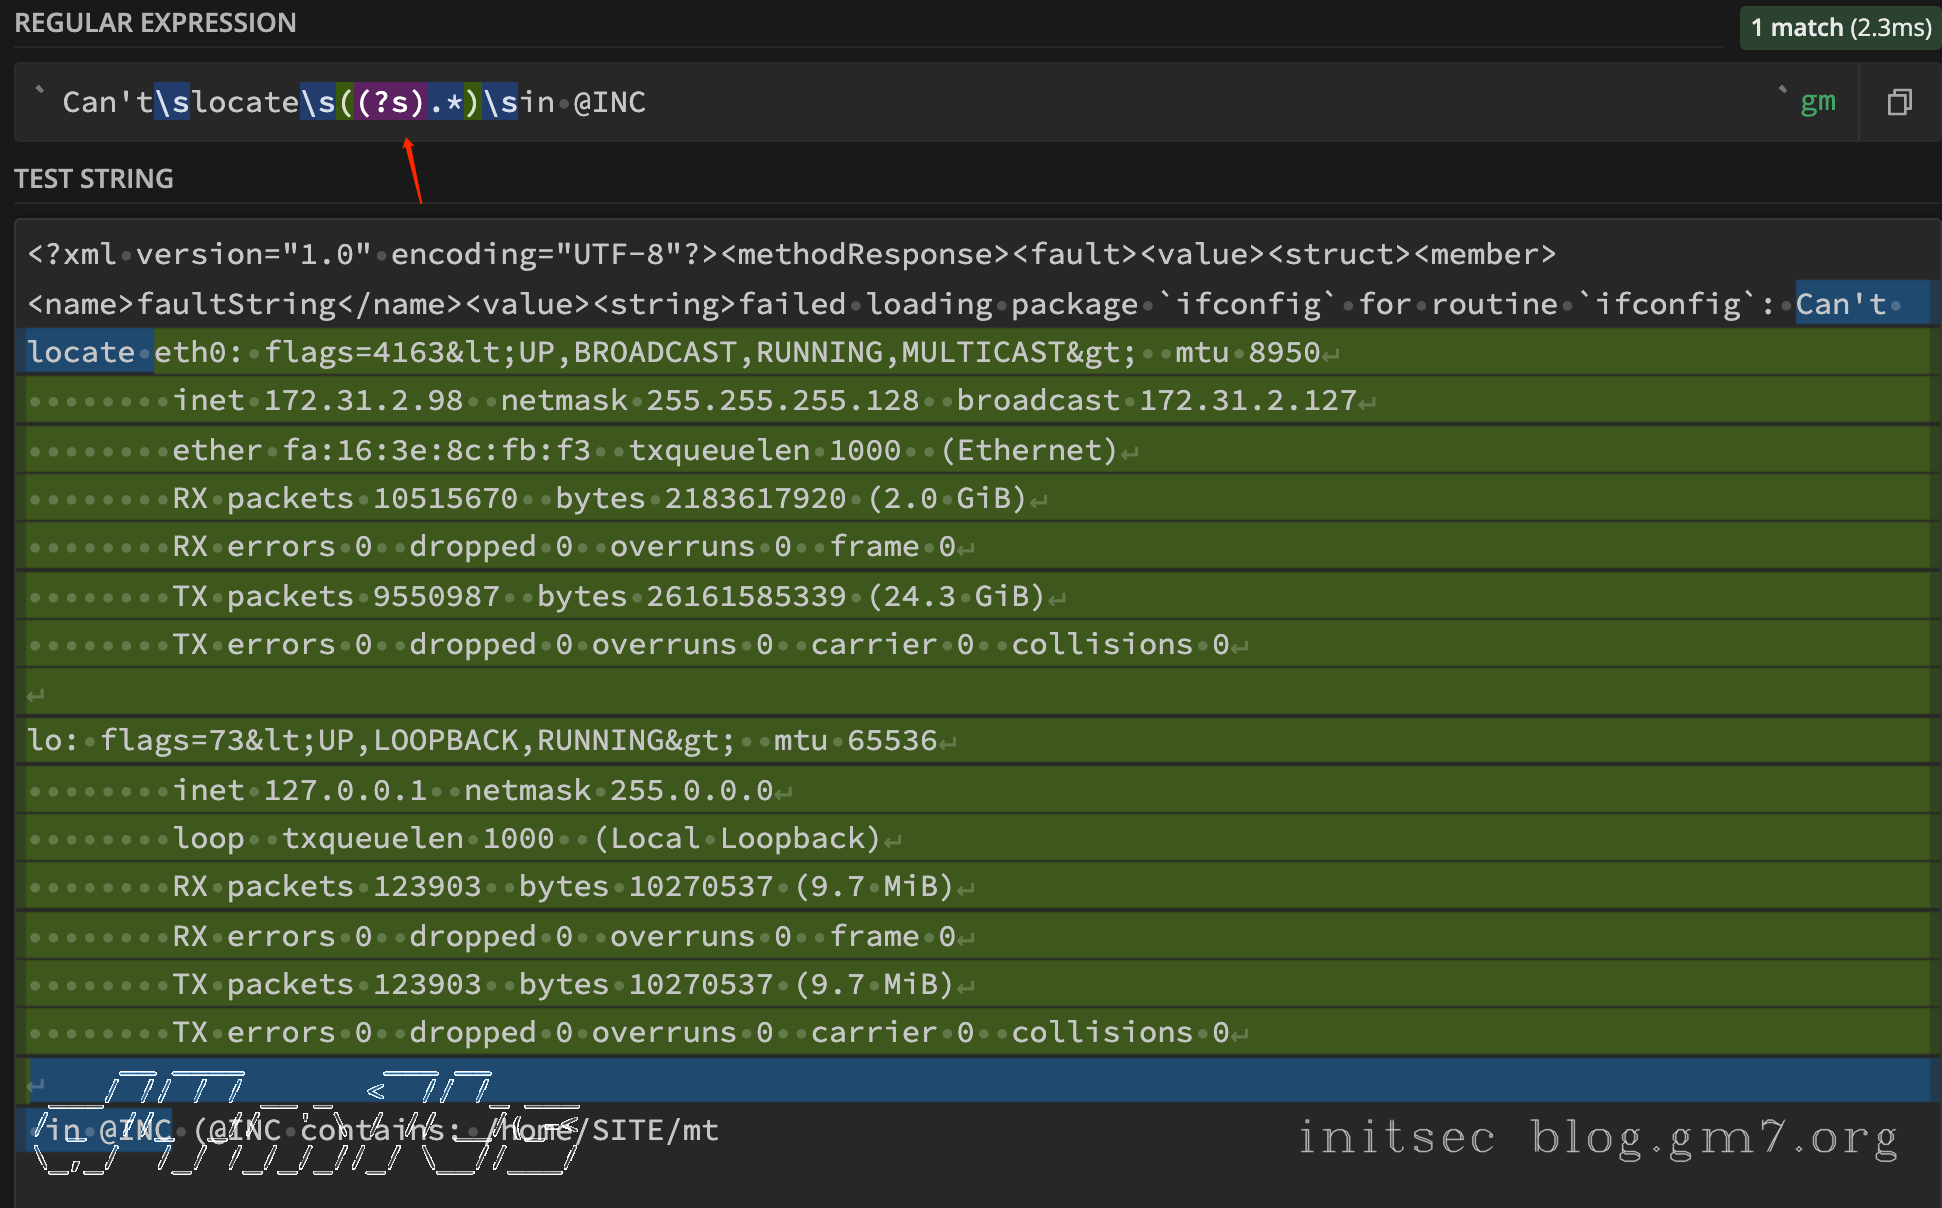Screen dimensions: 1942x1208
Task: Click eth0: in the test string
Action: [199, 352]
